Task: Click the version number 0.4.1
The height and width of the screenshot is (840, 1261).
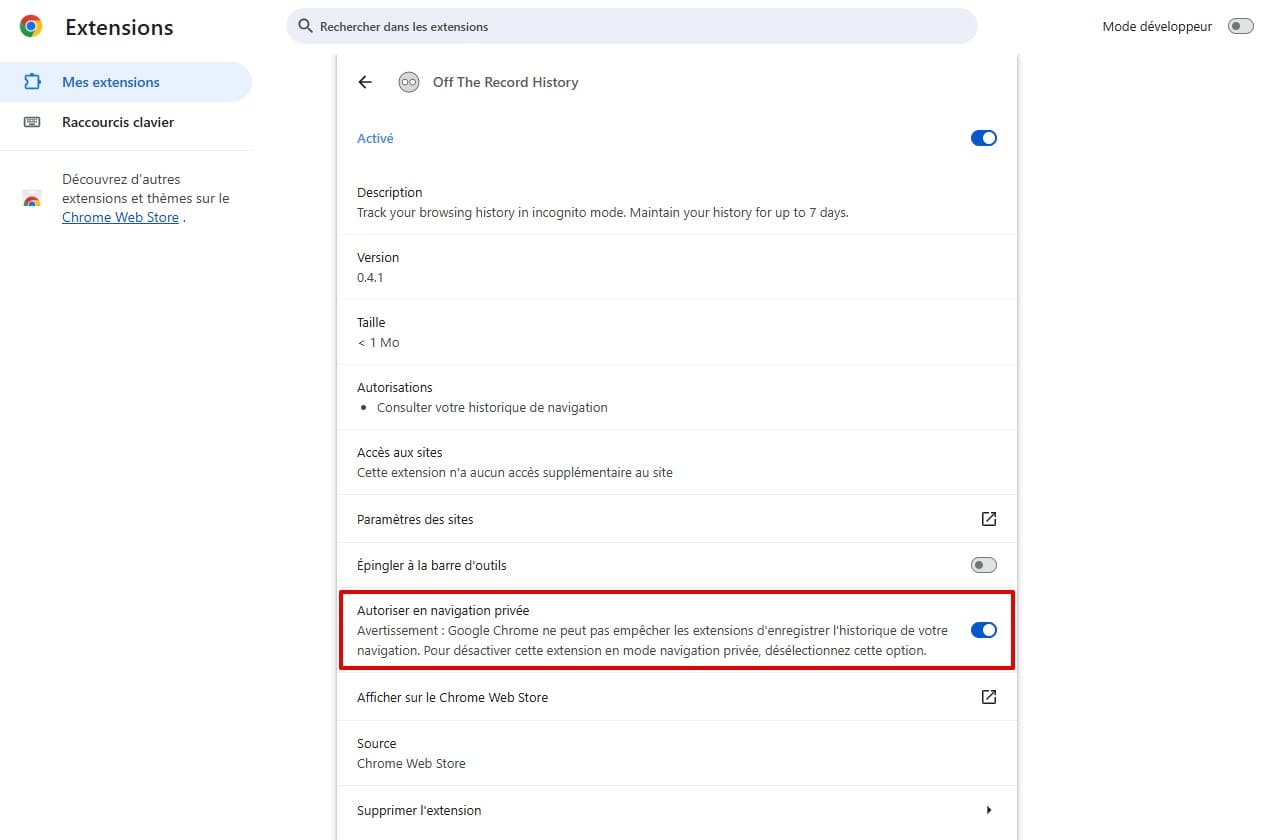Action: click(370, 277)
